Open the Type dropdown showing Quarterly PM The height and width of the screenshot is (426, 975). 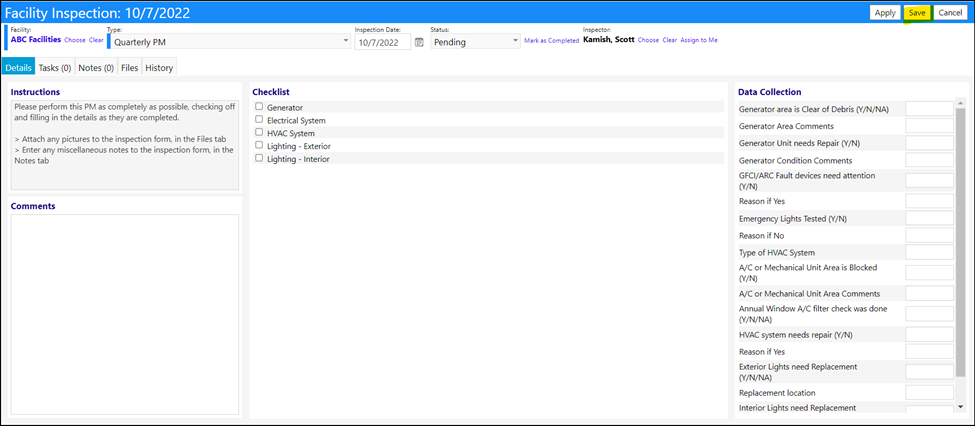230,42
